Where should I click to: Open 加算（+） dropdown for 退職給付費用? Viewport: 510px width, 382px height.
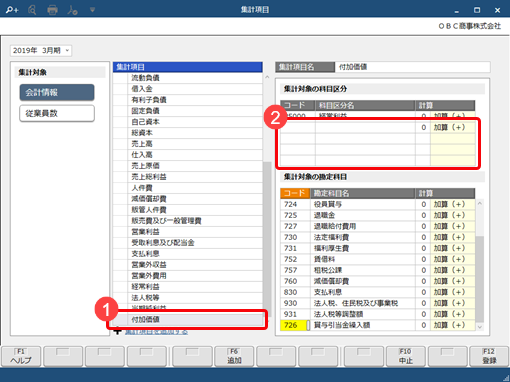[x=453, y=226]
